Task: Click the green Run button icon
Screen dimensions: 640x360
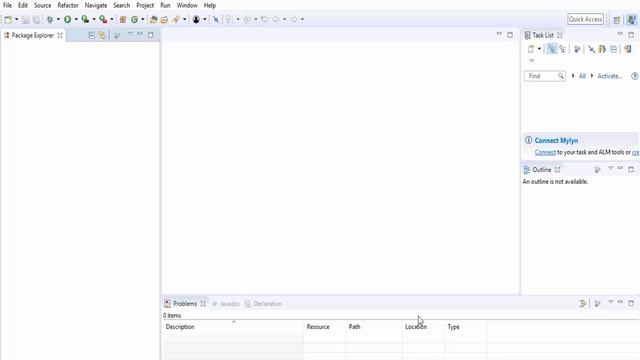Action: click(x=68, y=20)
